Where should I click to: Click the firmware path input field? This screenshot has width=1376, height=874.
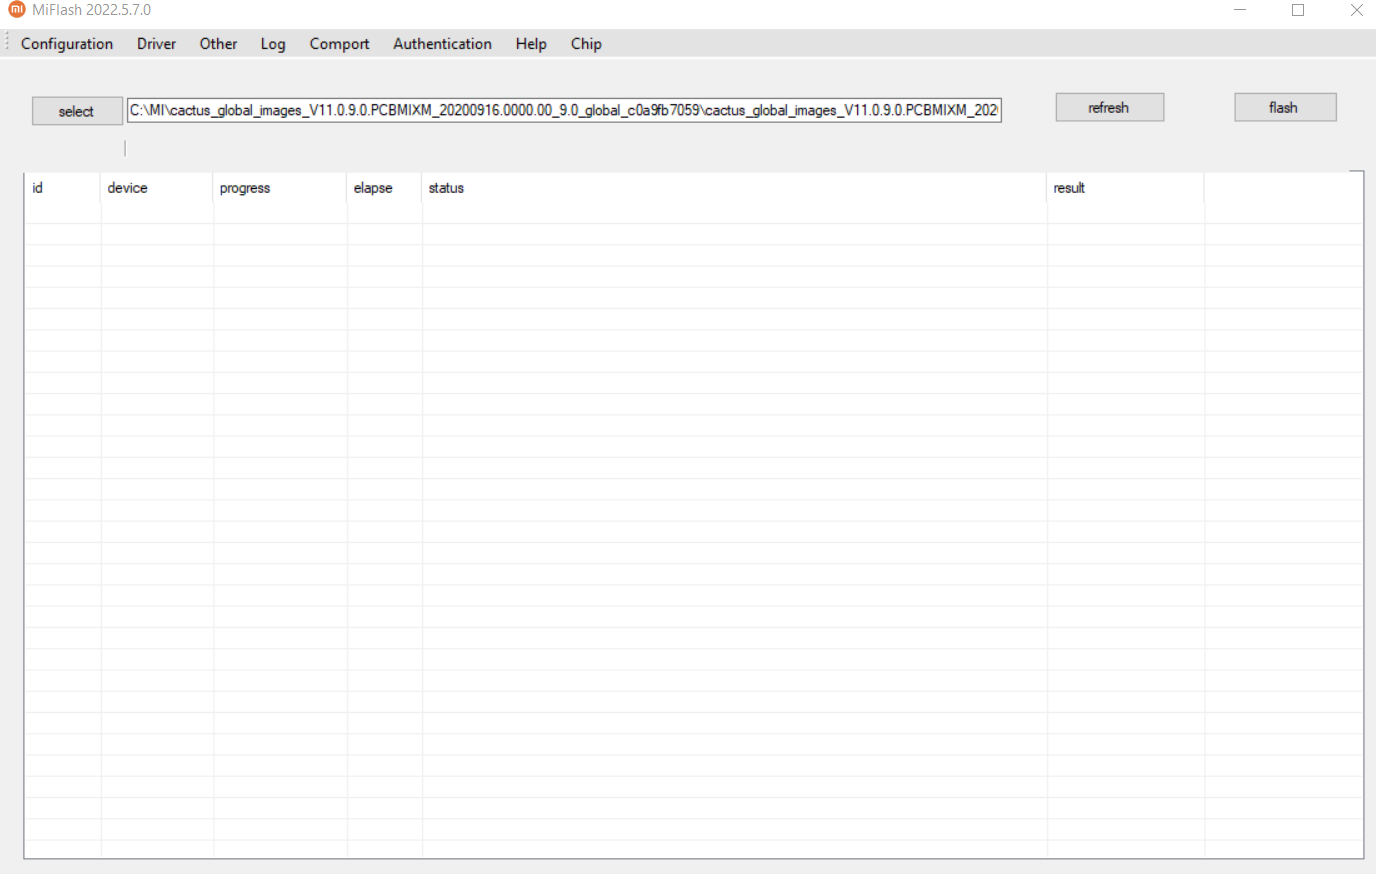[564, 110]
